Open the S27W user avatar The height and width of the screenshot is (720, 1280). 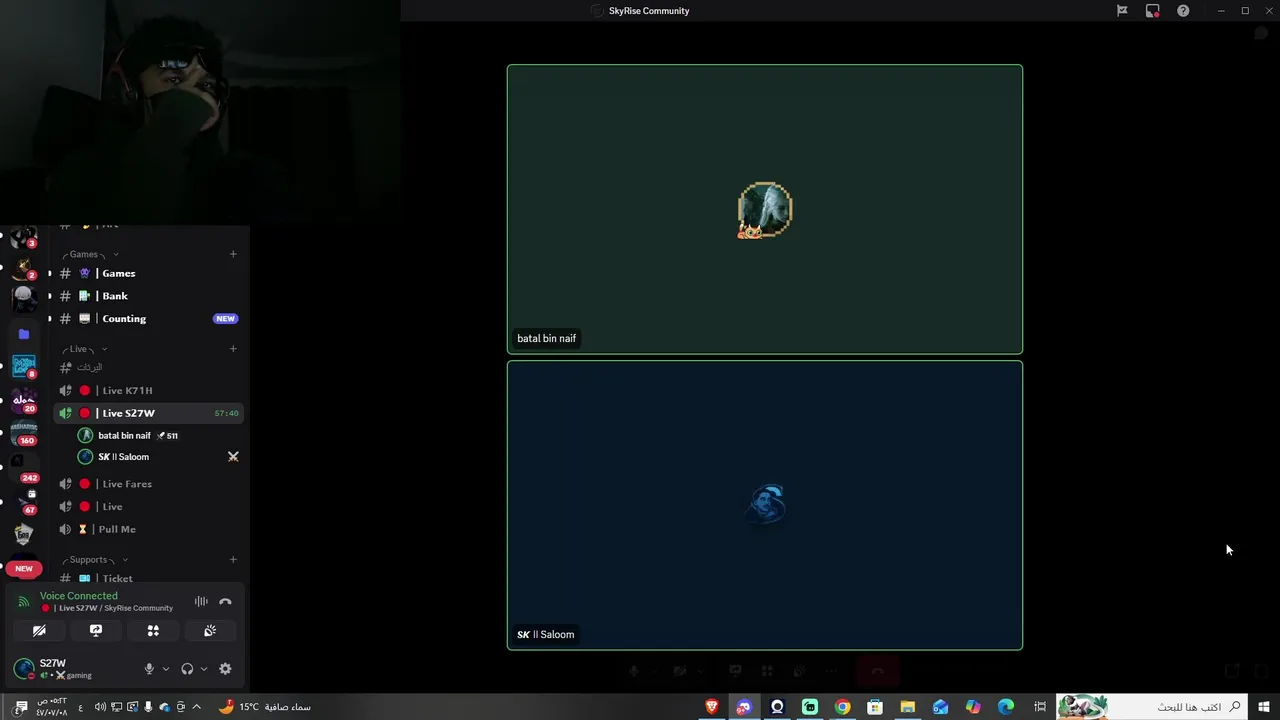[x=24, y=669]
